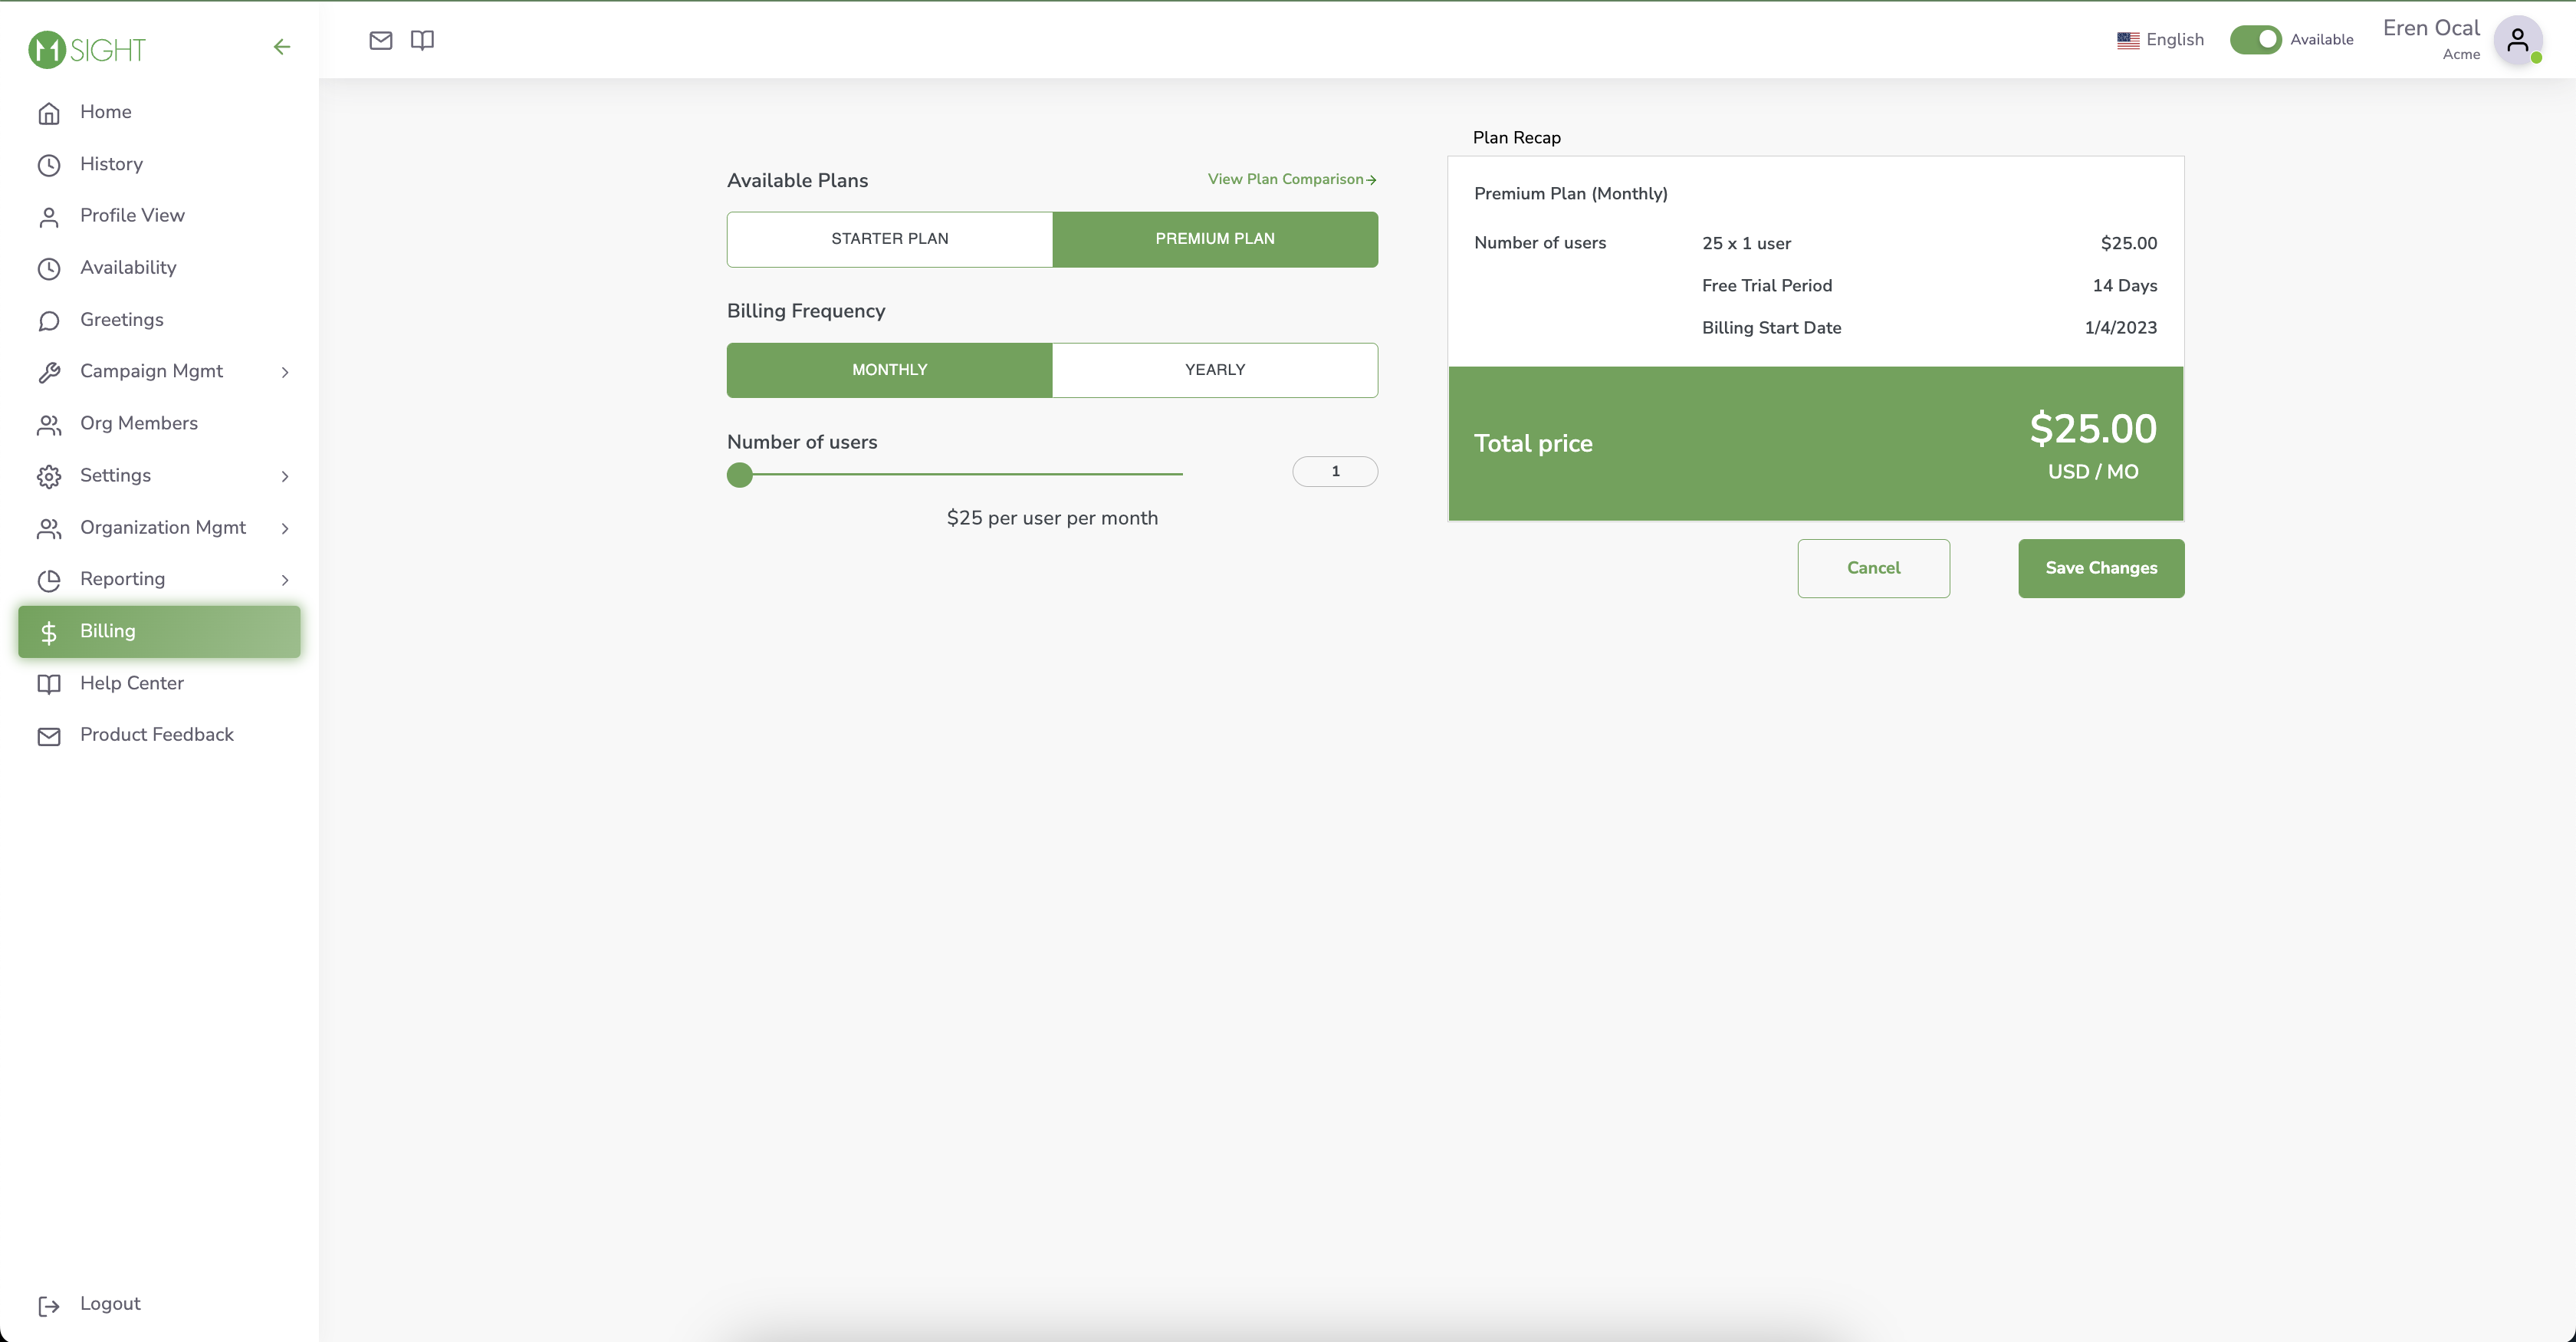The image size is (2576, 1342).
Task: Click the Billing dollar sign icon
Action: [x=49, y=632]
